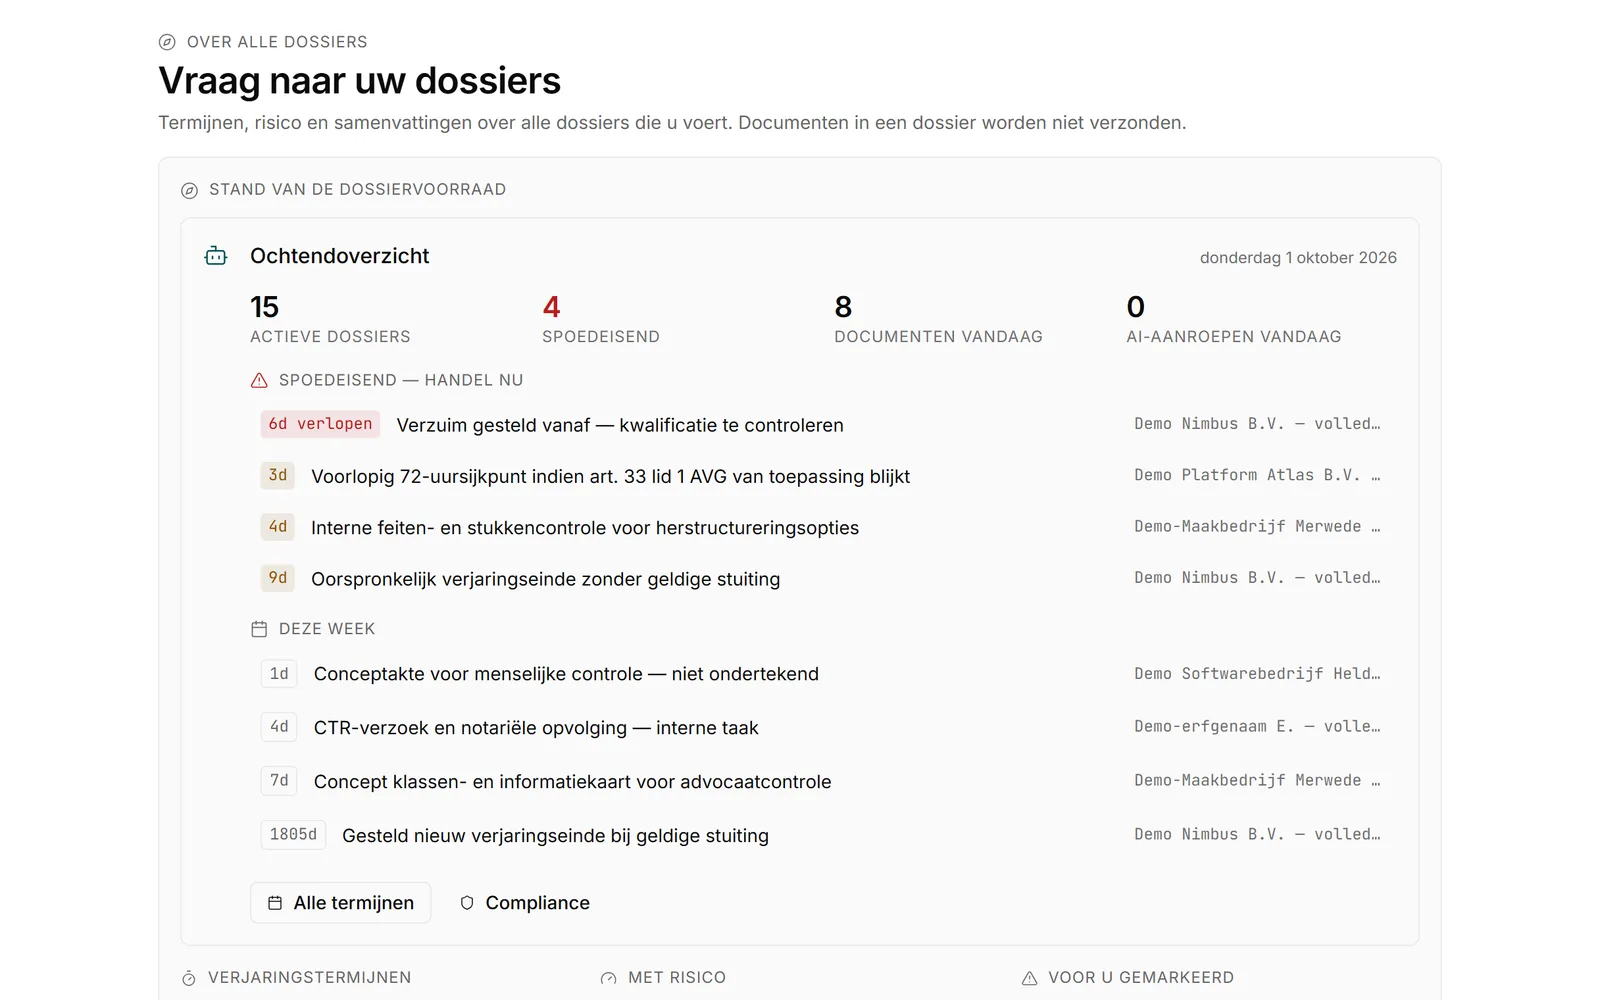Viewport: 1600px width, 1000px height.
Task: Click the 7d badge under DEZE WEEK
Action: pyautogui.click(x=279, y=780)
